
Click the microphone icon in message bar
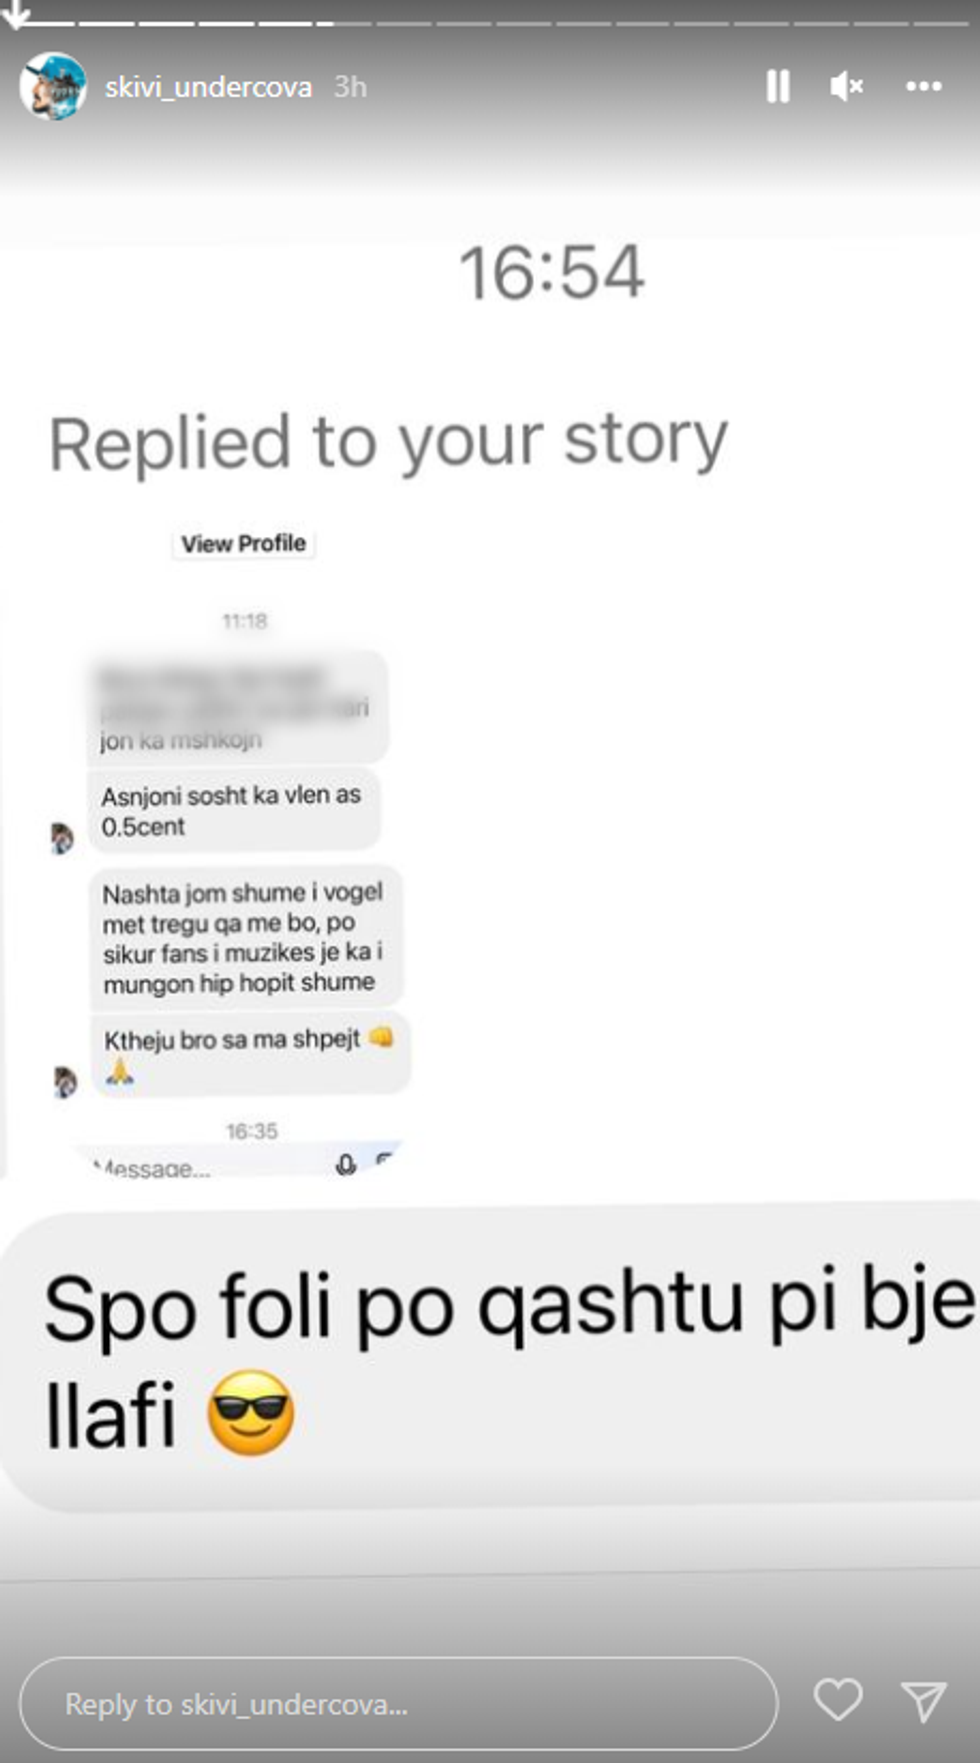click(x=346, y=1164)
